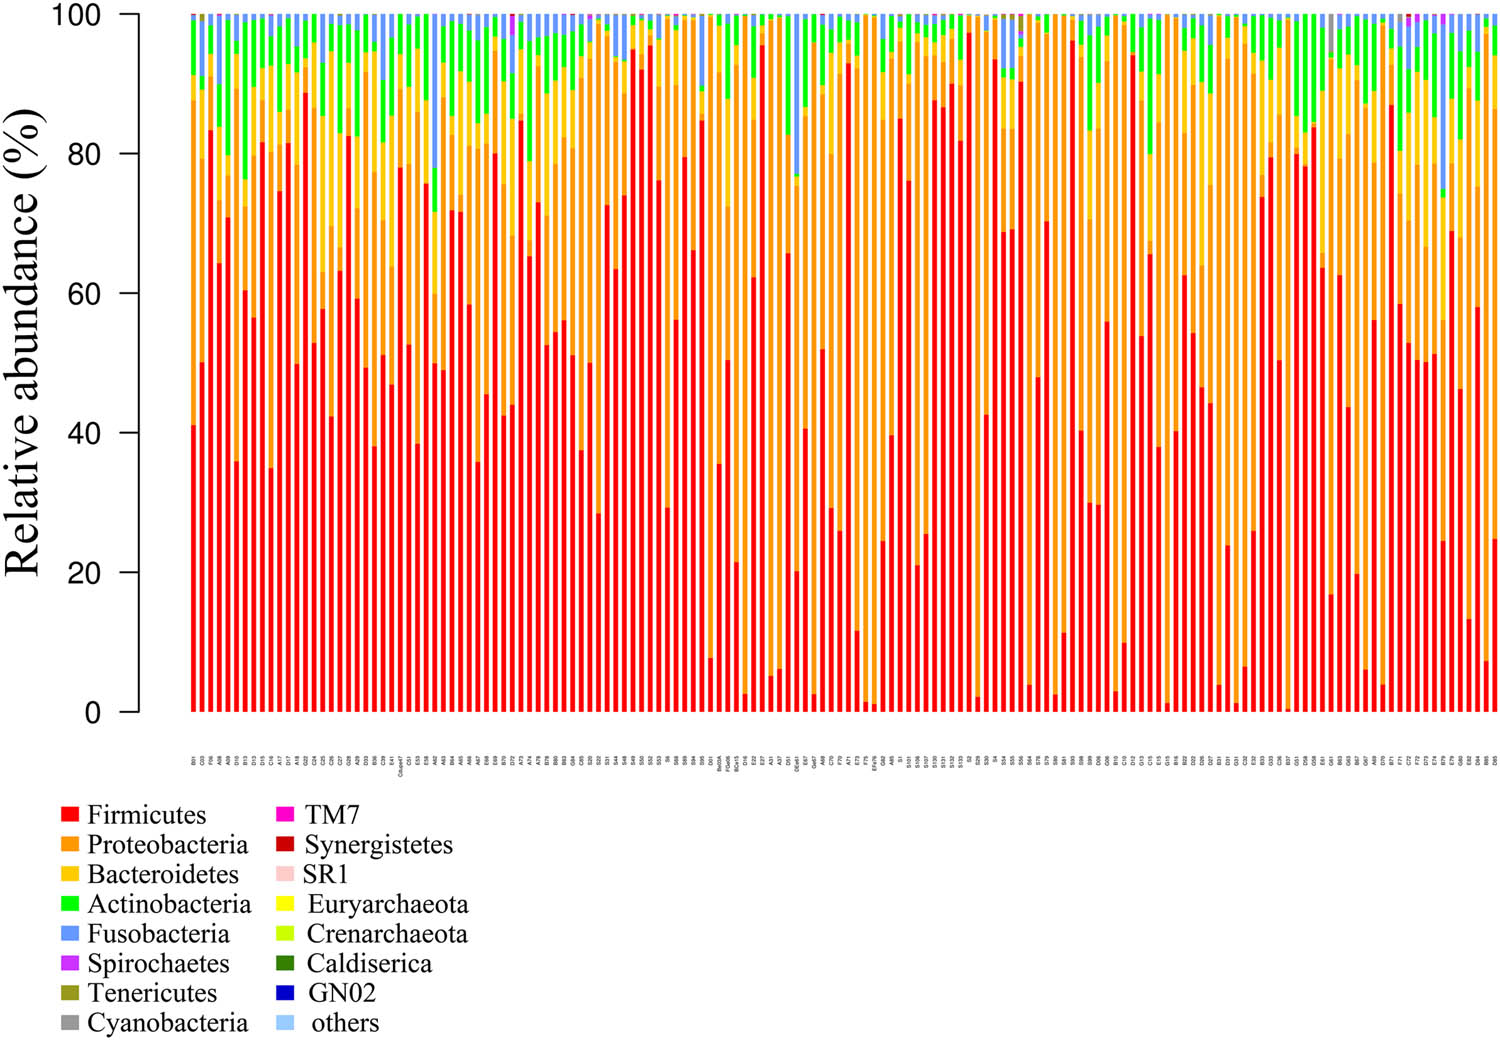Click the pale pink SR1 legend swatch
The width and height of the screenshot is (1500, 1040).
point(285,874)
